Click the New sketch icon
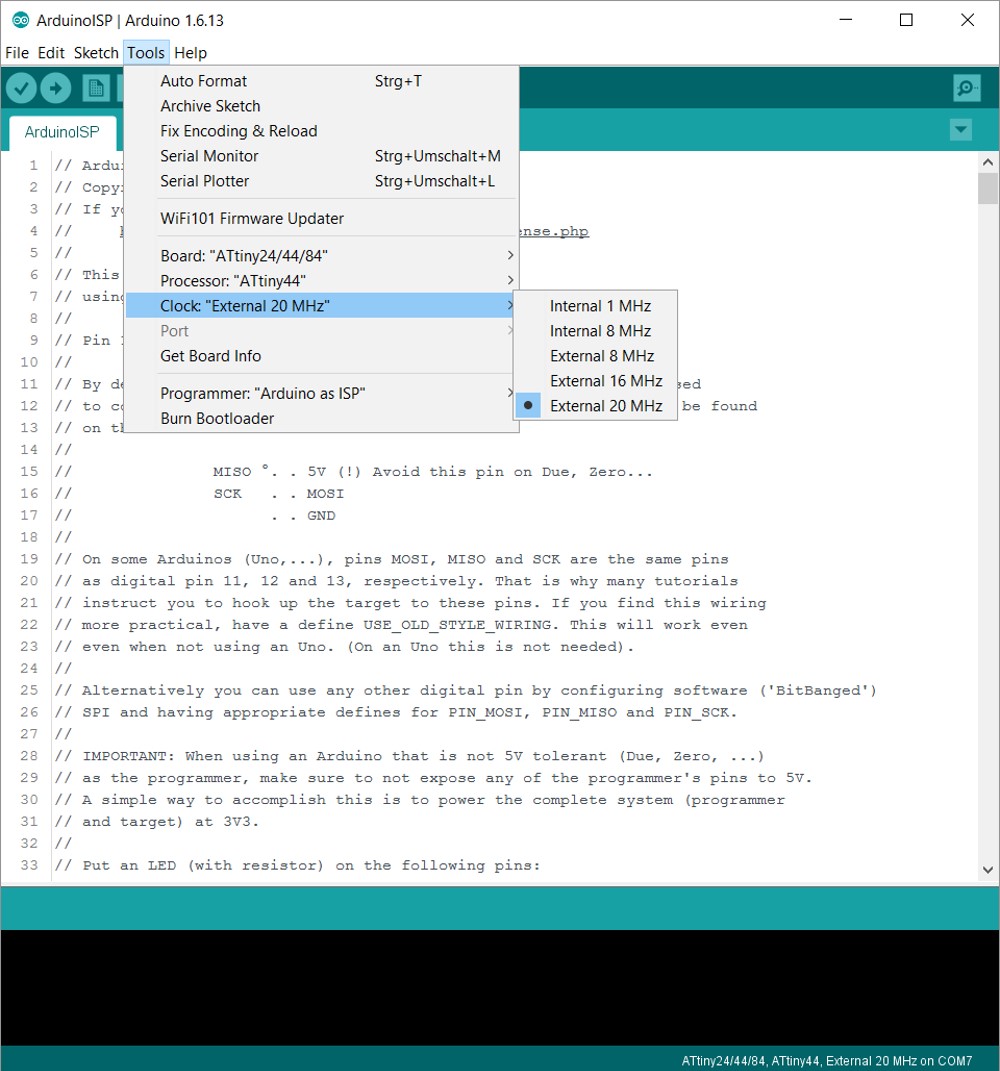Screen dimensions: 1000x1071 point(96,88)
